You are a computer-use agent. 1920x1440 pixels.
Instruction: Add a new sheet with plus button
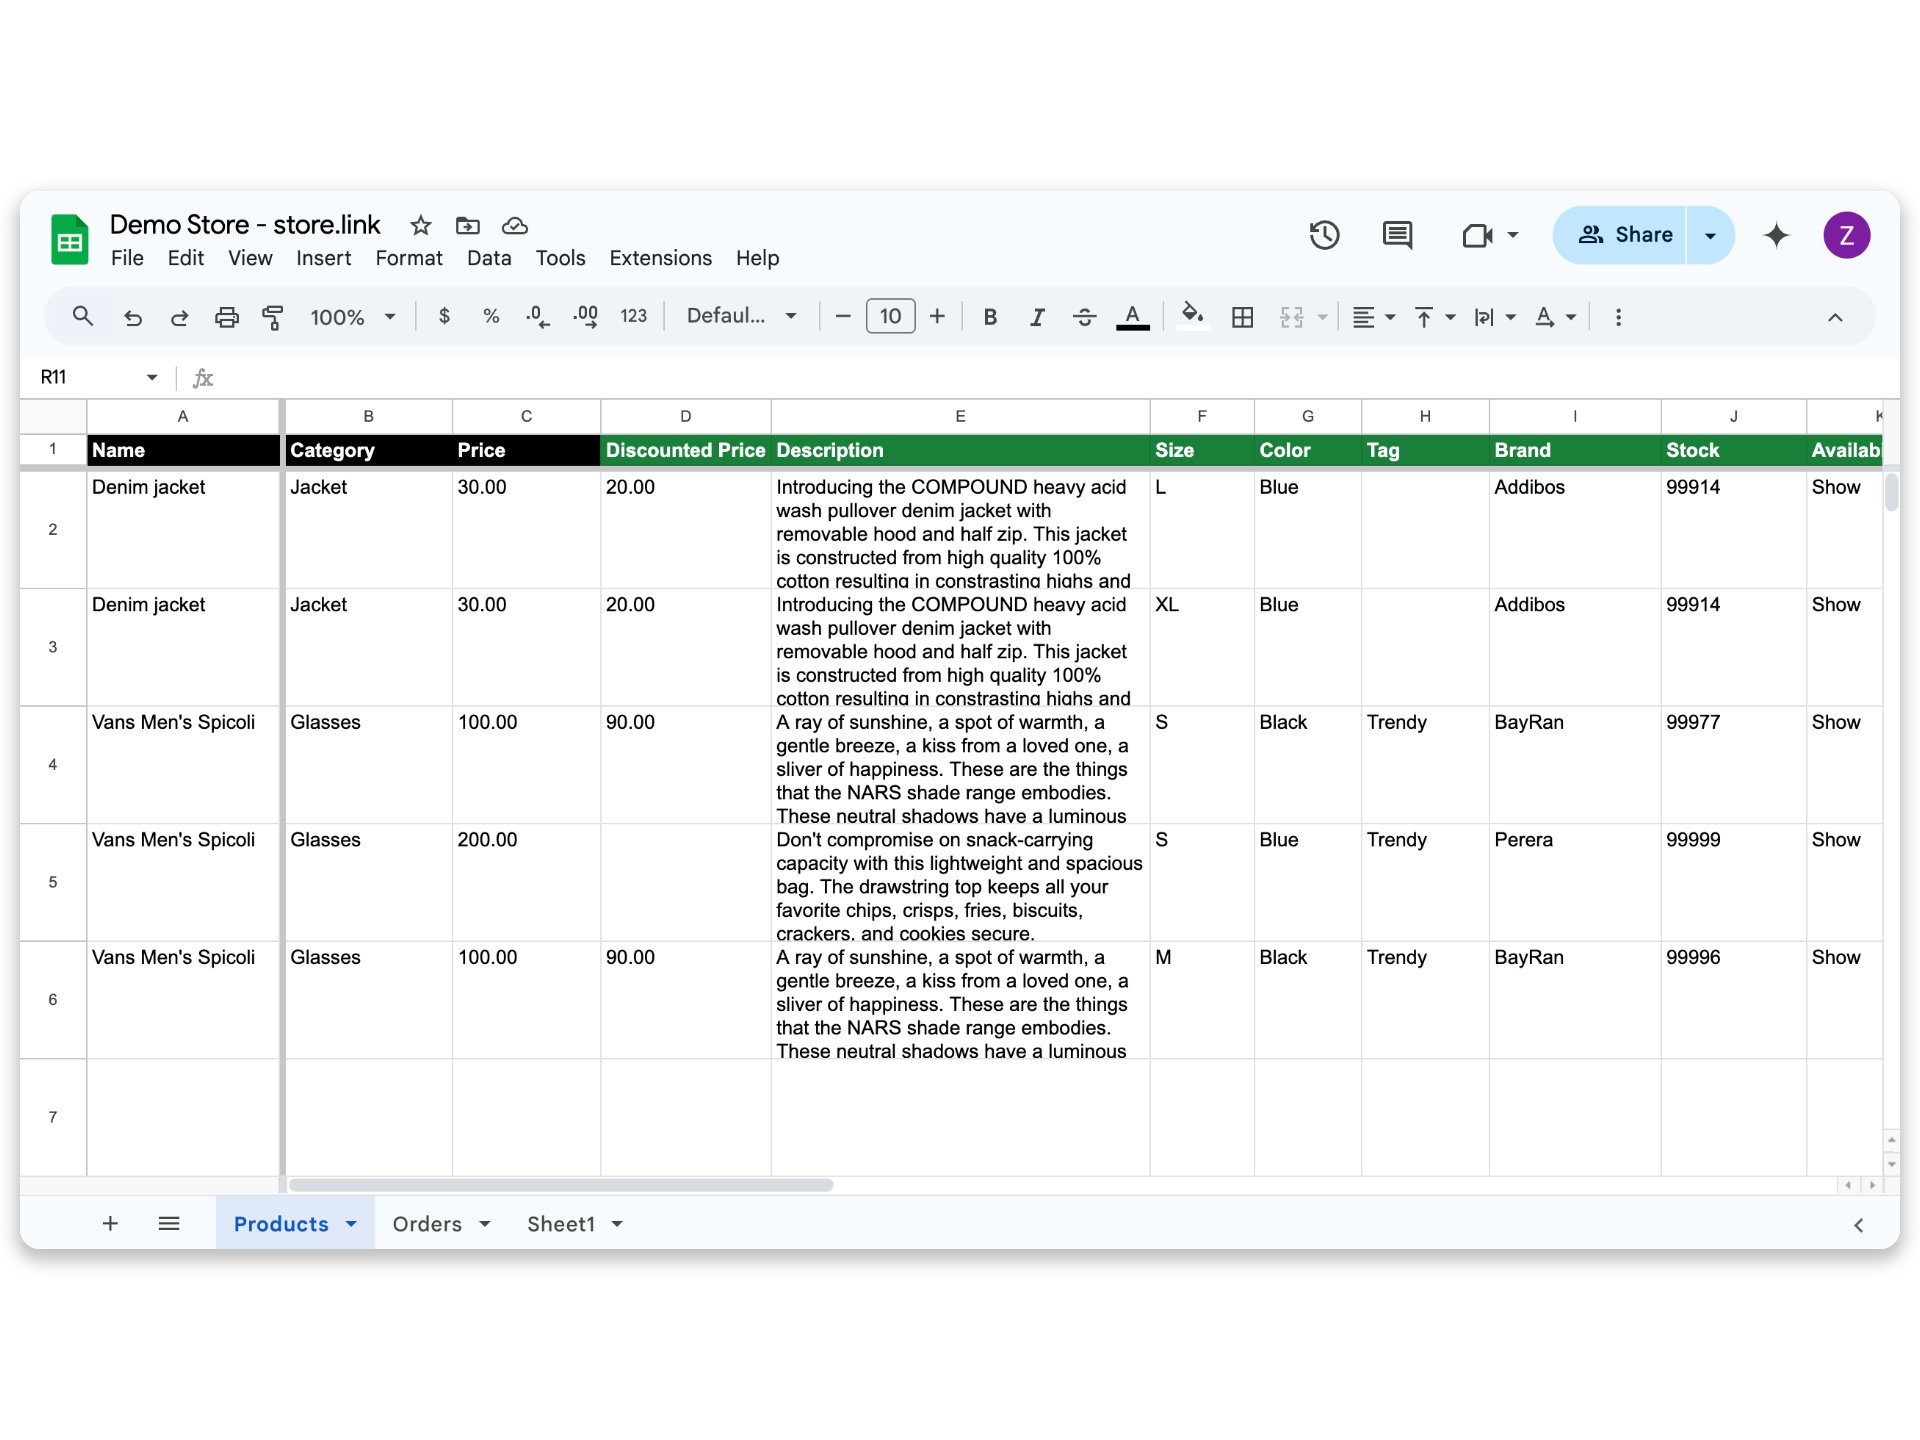click(110, 1223)
